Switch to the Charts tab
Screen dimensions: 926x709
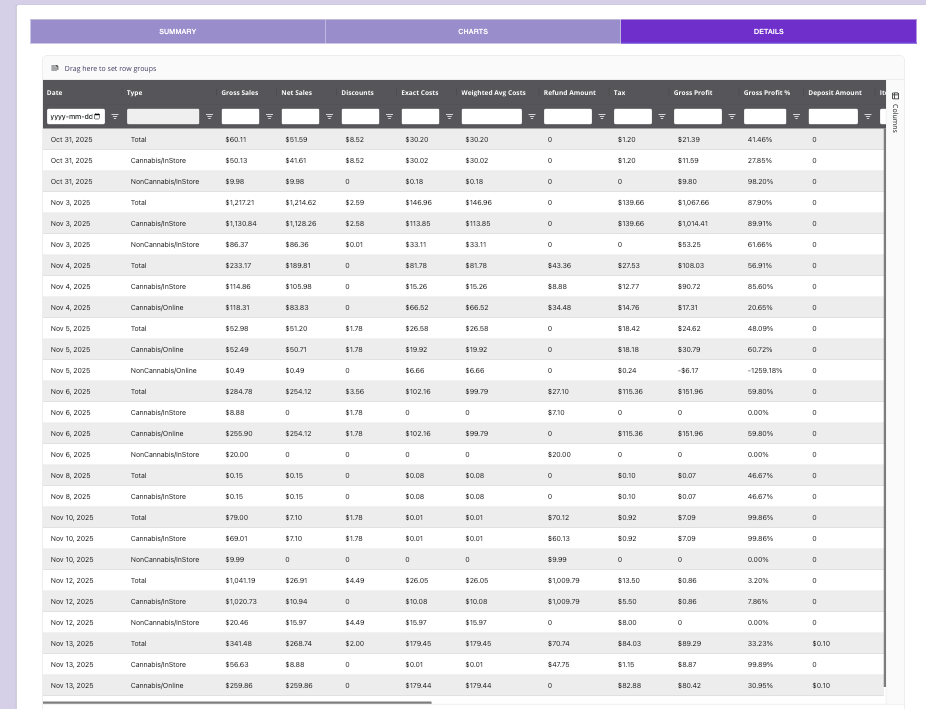pyautogui.click(x=473, y=32)
